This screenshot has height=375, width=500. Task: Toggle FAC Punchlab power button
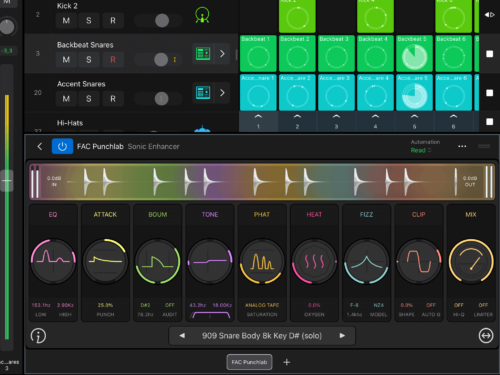(x=62, y=146)
